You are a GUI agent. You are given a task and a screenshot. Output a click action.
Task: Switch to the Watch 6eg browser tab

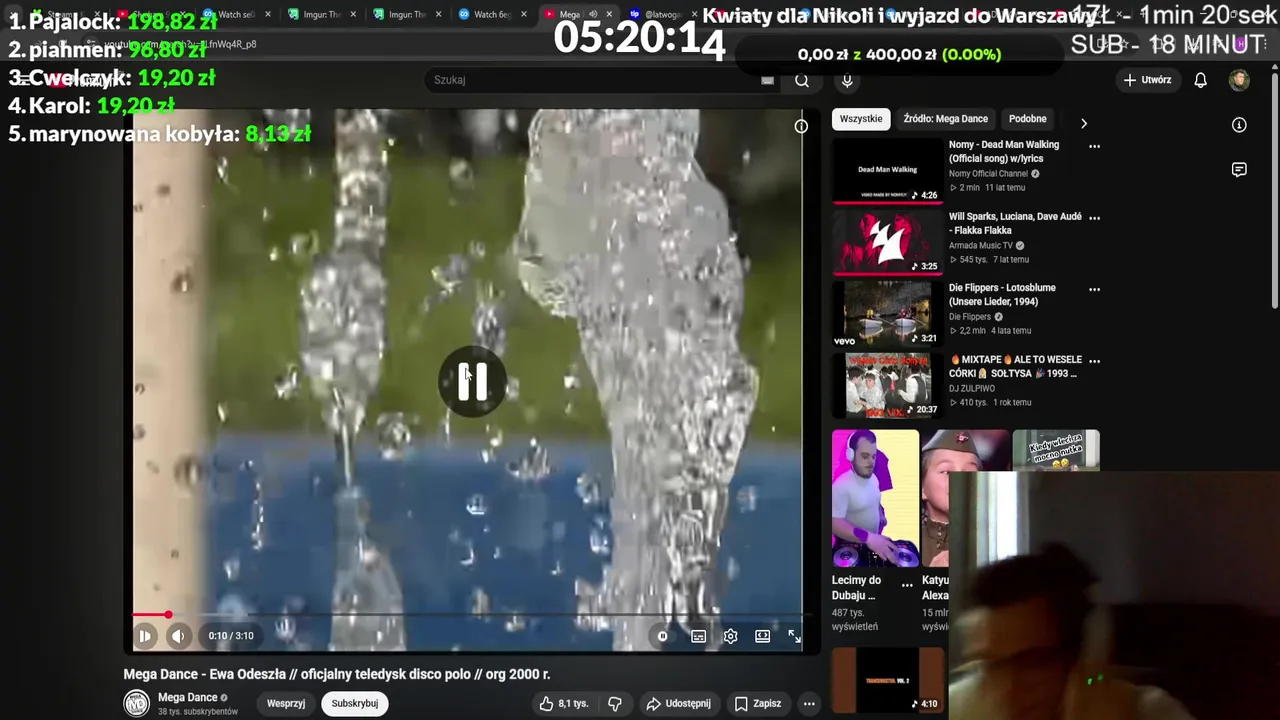pos(491,15)
